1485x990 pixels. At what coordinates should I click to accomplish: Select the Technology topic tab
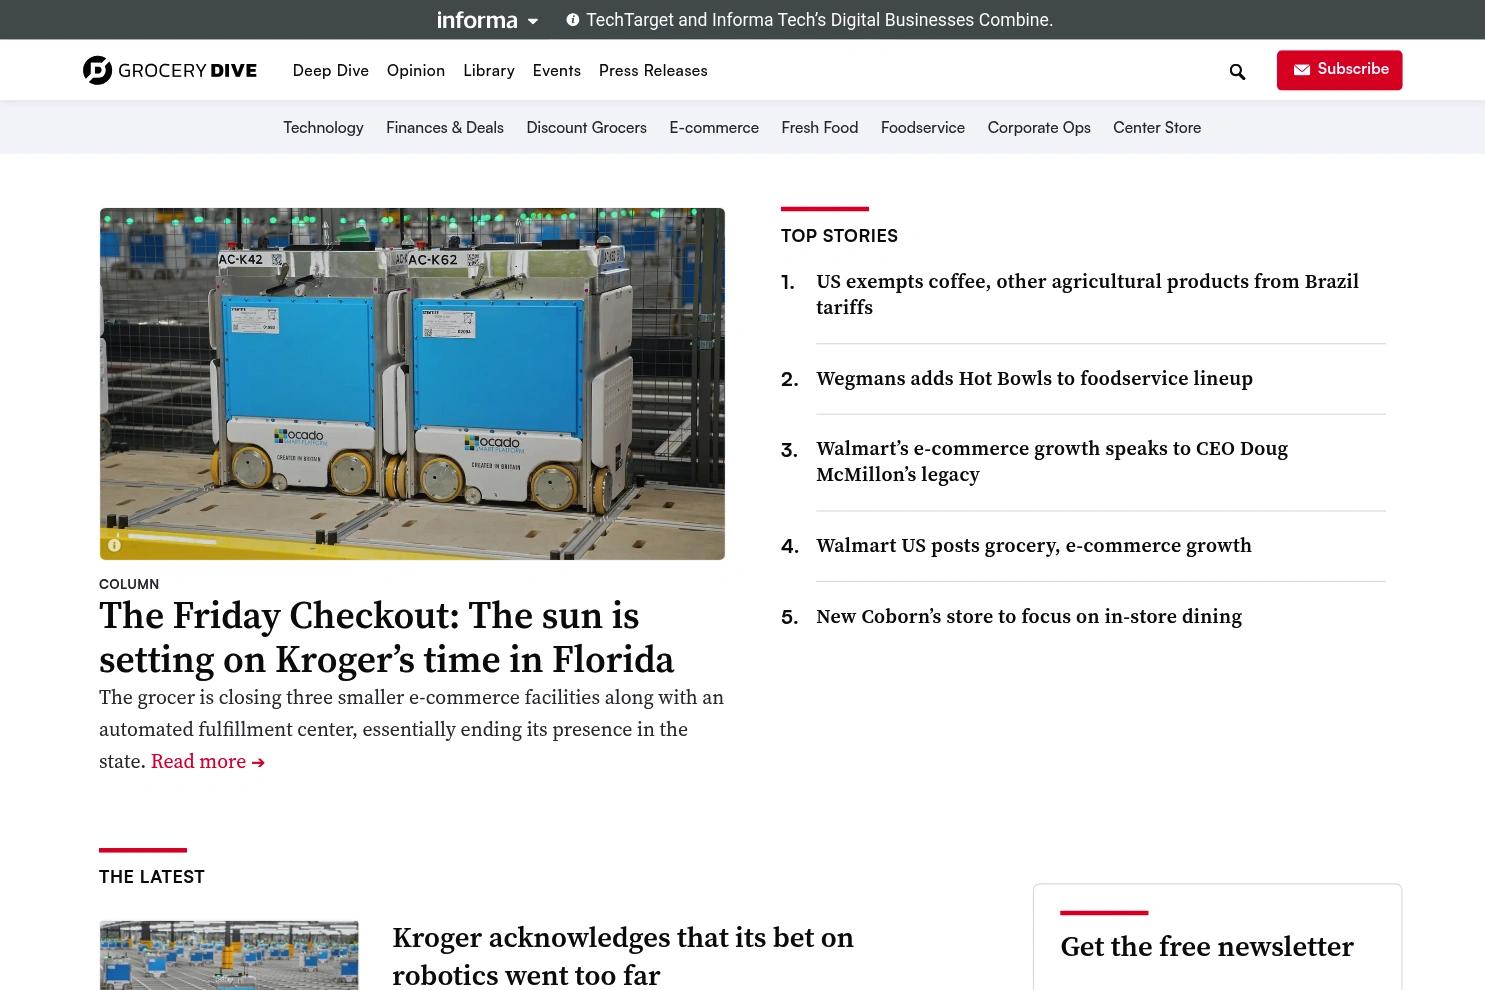(x=323, y=127)
